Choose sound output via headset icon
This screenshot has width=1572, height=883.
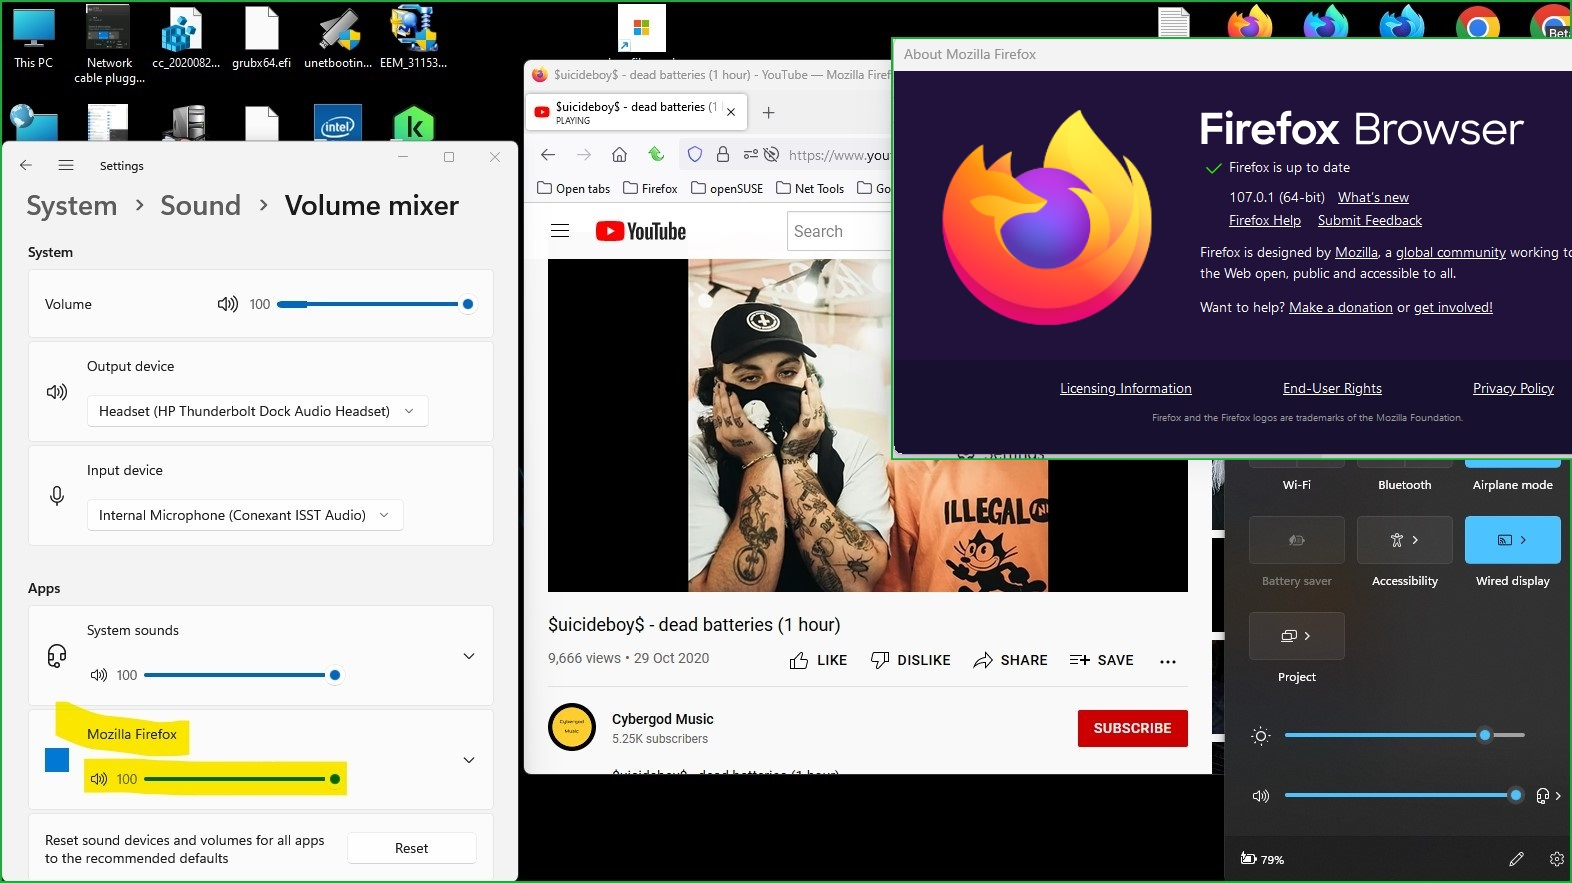pos(1547,796)
